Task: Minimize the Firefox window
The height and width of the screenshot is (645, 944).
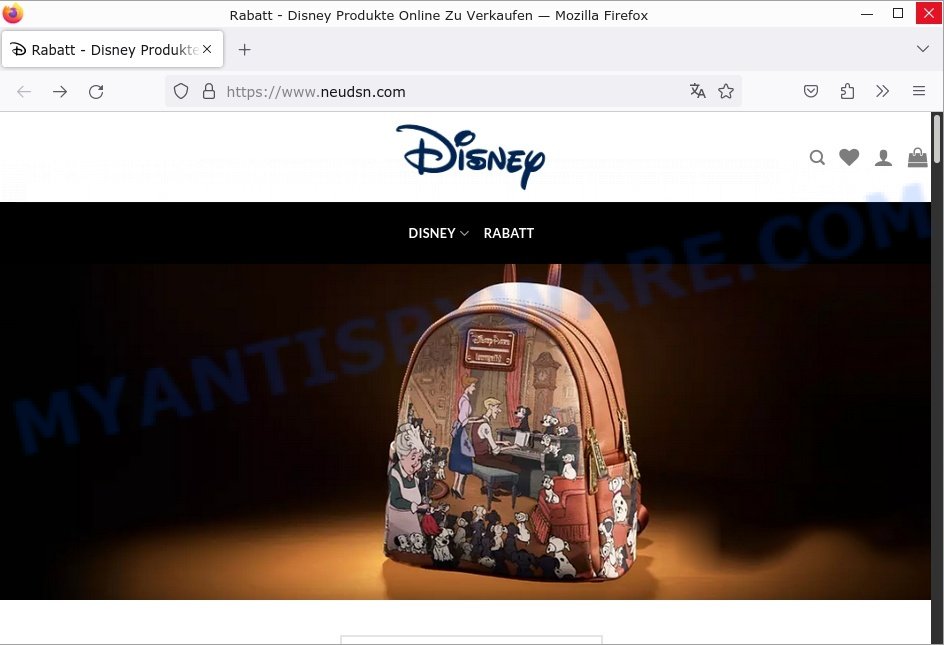Action: tap(867, 14)
